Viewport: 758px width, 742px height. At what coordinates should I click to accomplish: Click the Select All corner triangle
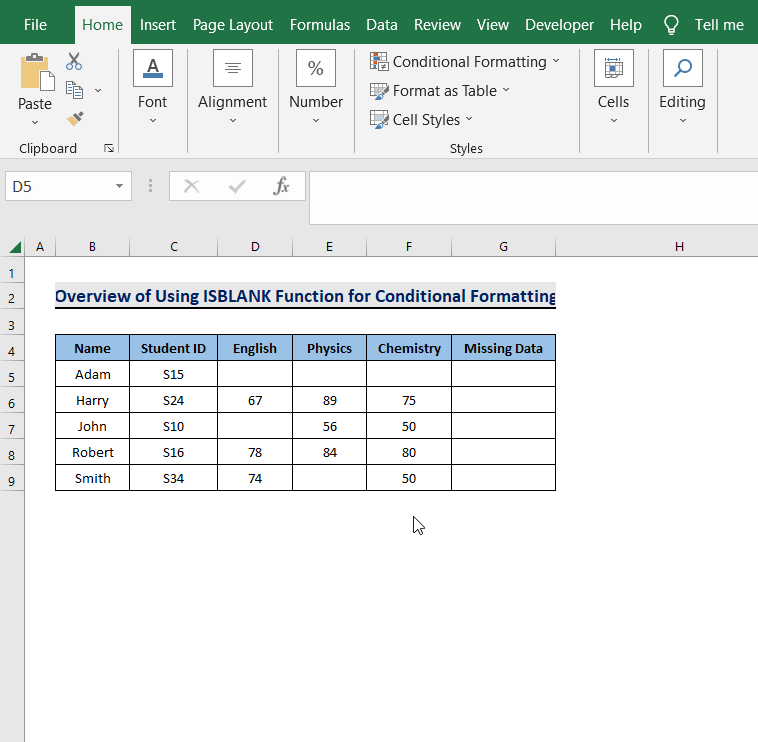[x=15, y=247]
